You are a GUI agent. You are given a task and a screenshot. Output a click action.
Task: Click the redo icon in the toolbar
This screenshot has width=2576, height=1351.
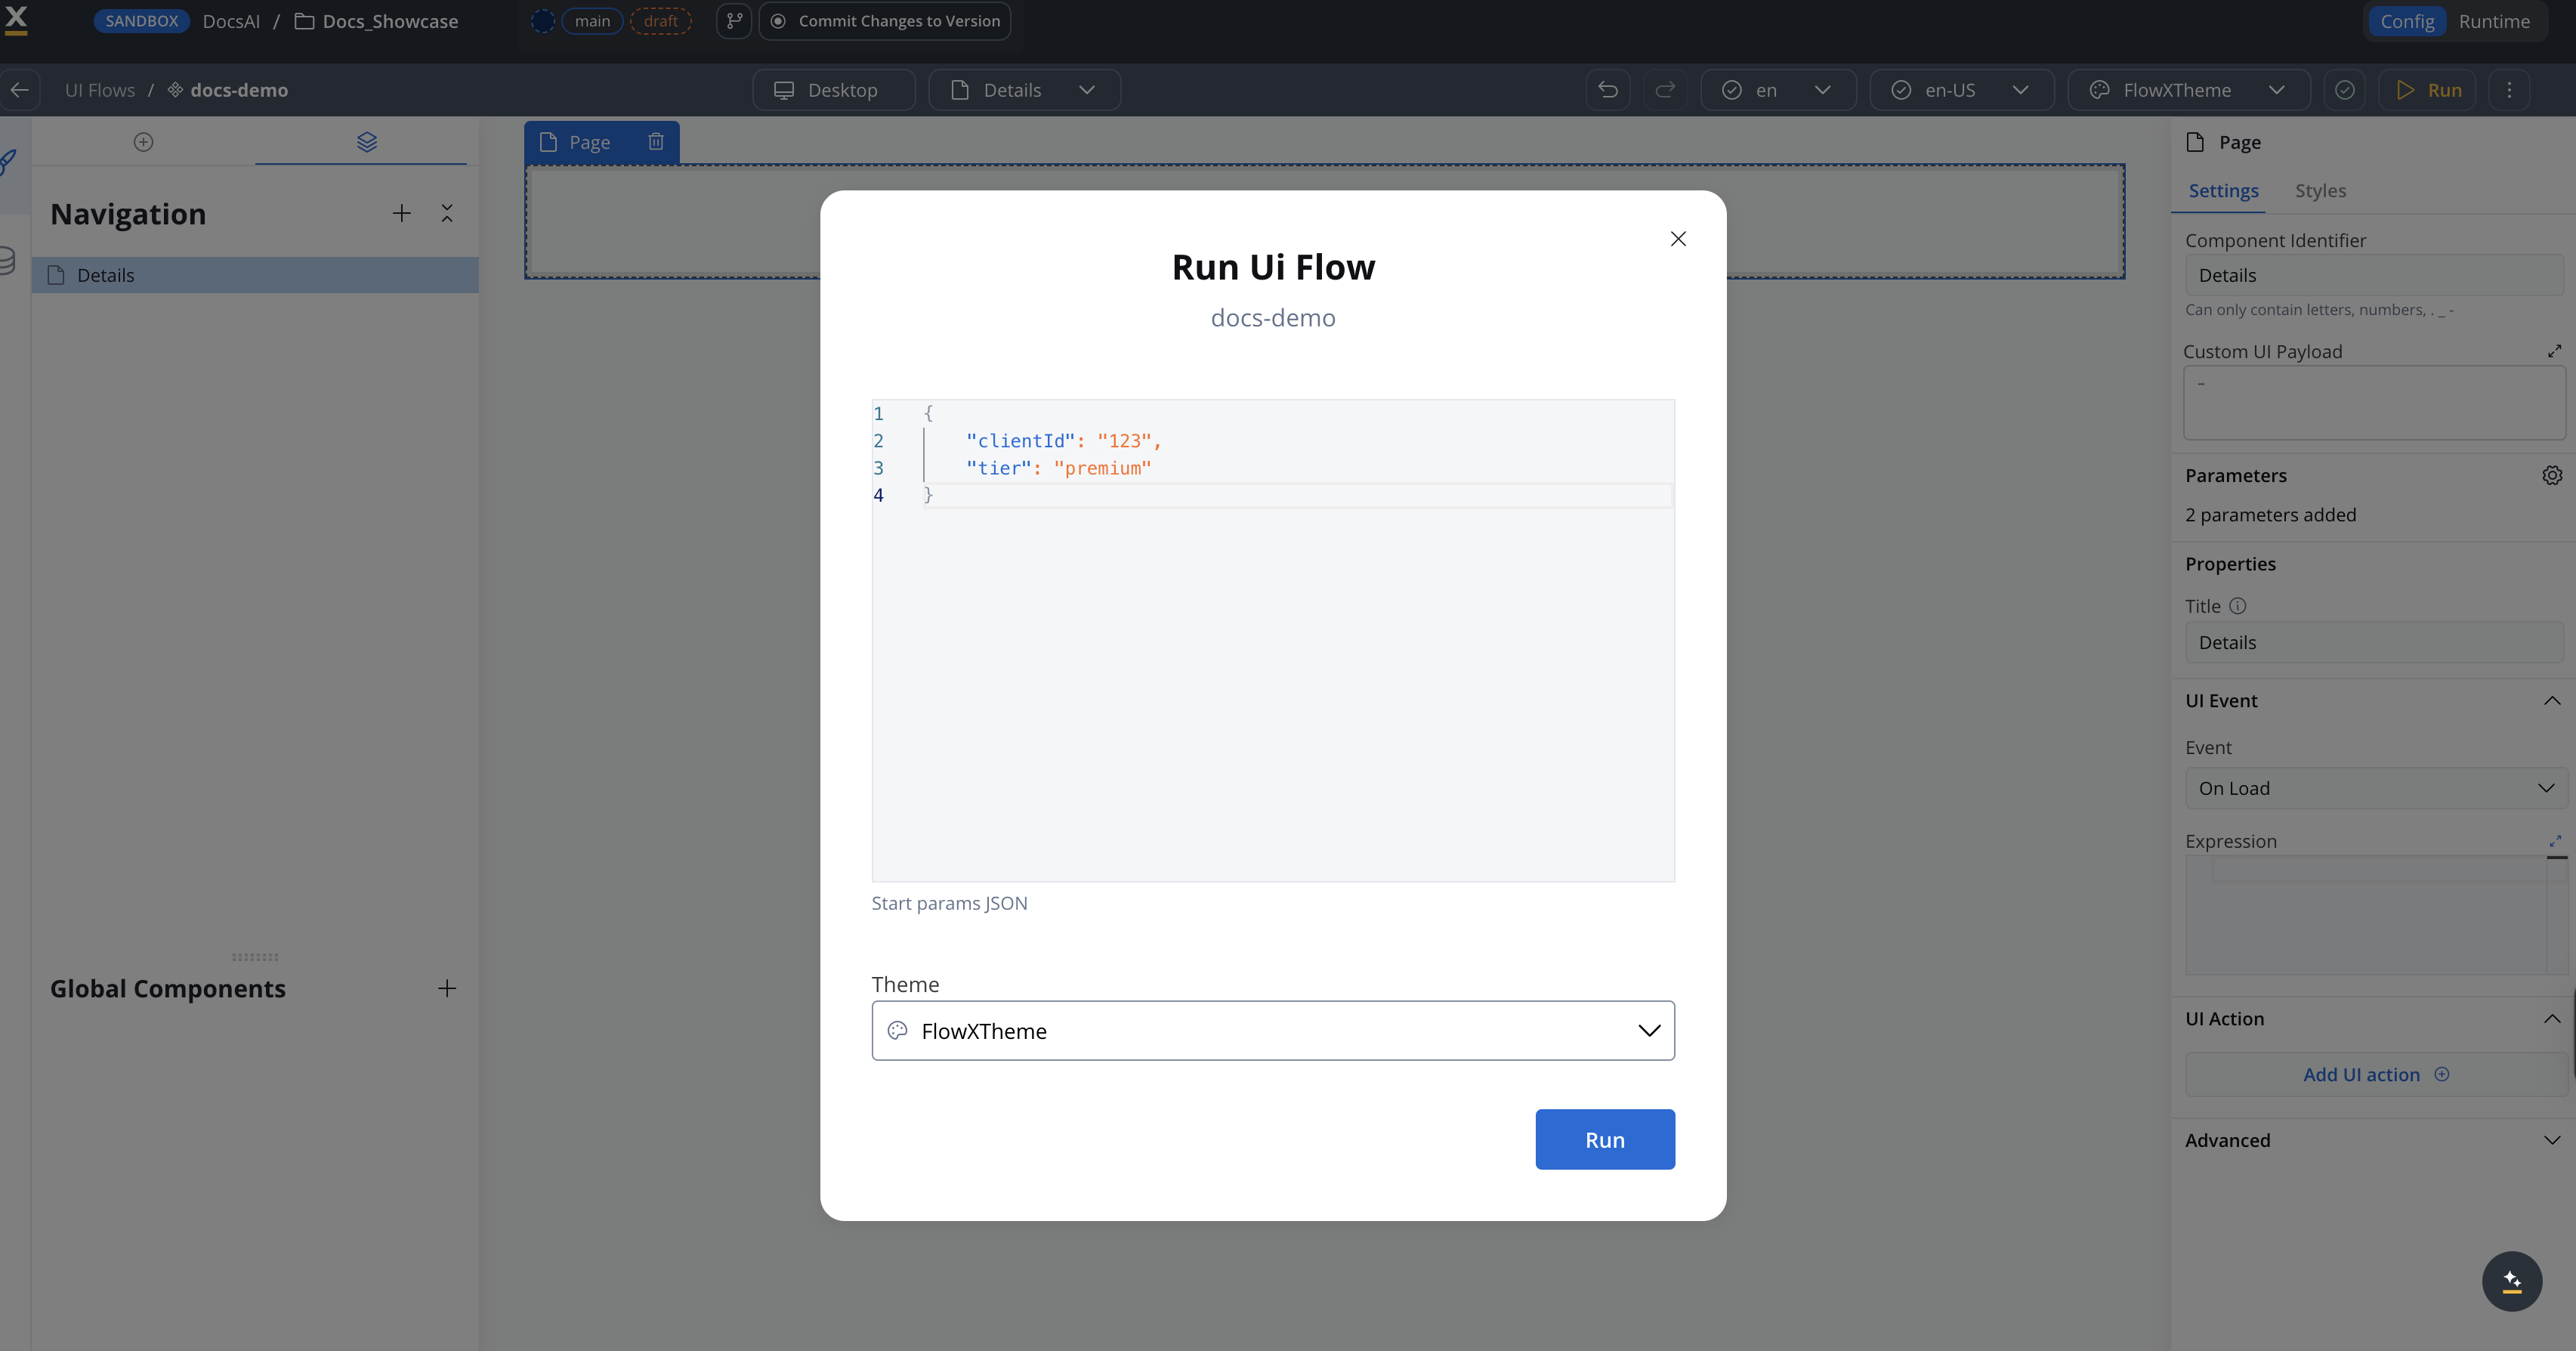(x=1666, y=89)
